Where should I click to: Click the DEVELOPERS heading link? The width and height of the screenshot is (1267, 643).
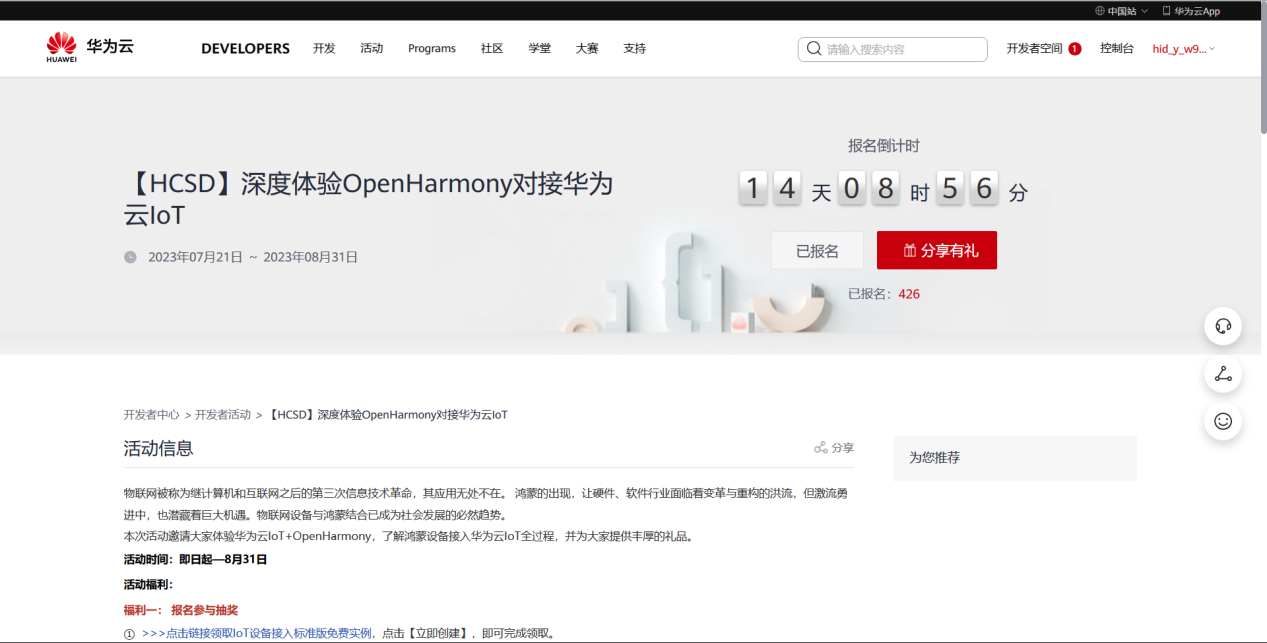[x=245, y=48]
